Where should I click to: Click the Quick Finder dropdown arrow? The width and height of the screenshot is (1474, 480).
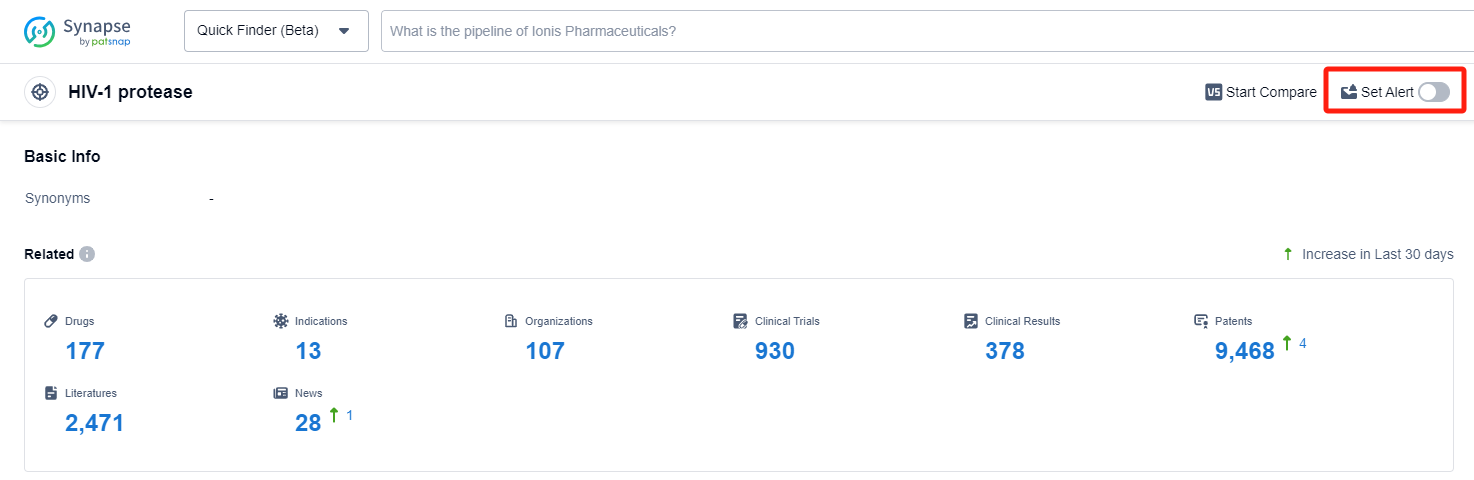[344, 31]
